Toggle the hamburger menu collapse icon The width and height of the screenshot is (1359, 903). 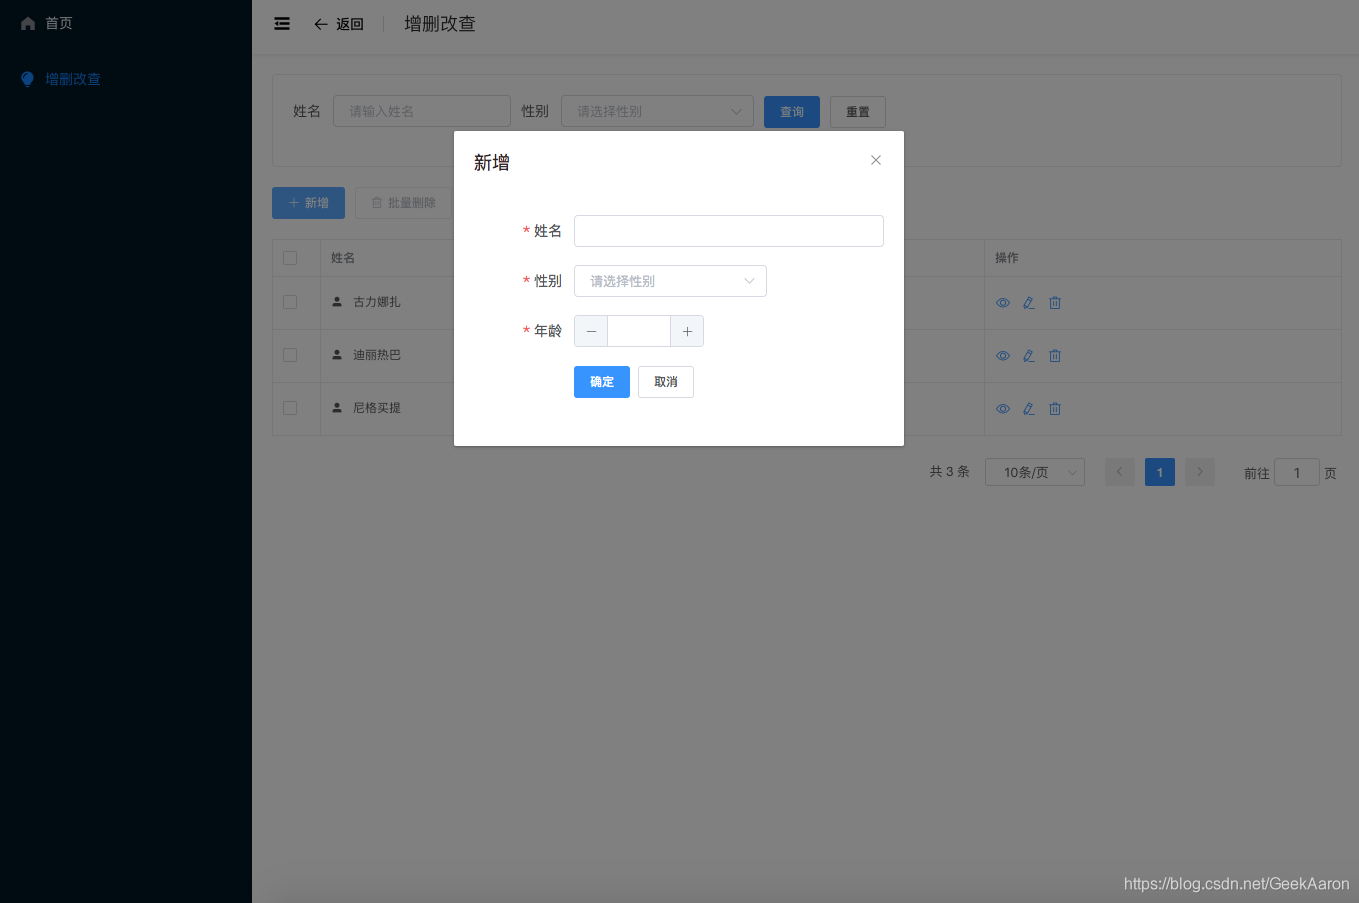click(x=282, y=23)
